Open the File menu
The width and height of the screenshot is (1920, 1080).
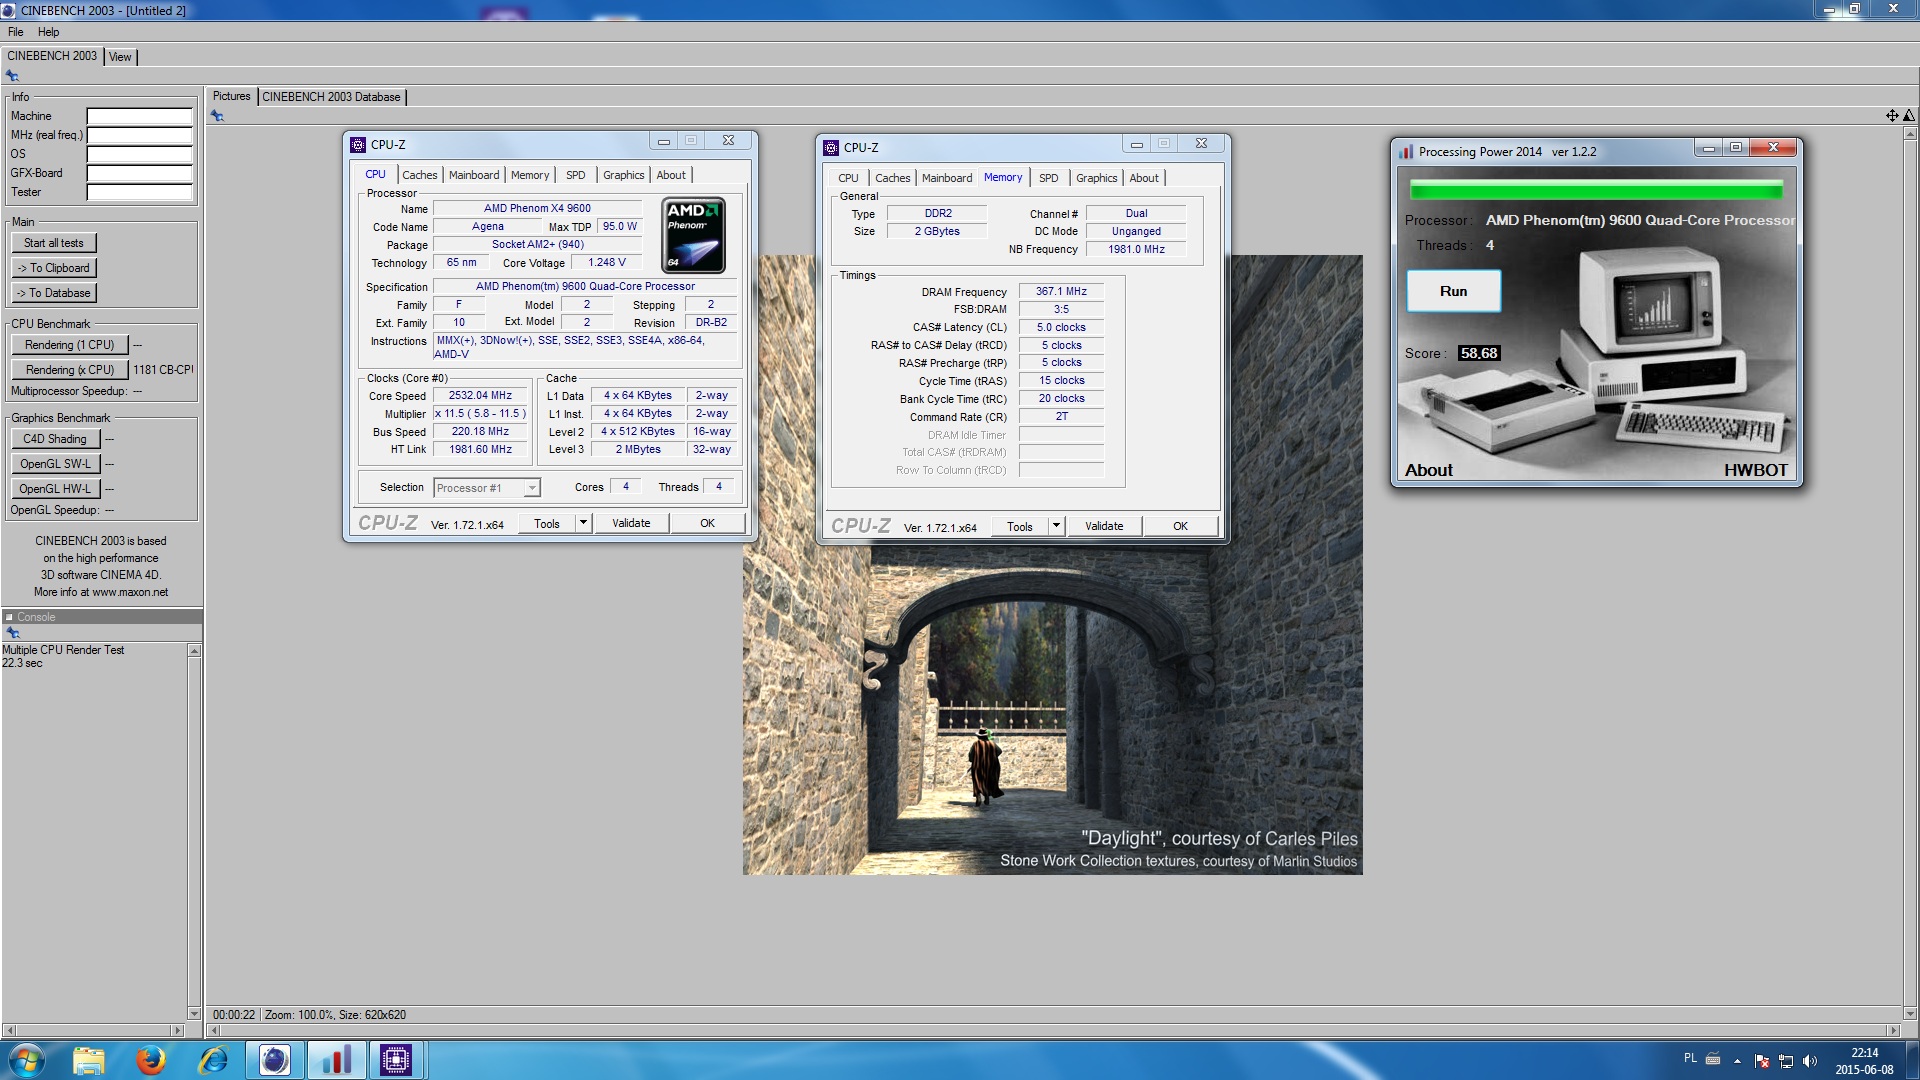[16, 32]
